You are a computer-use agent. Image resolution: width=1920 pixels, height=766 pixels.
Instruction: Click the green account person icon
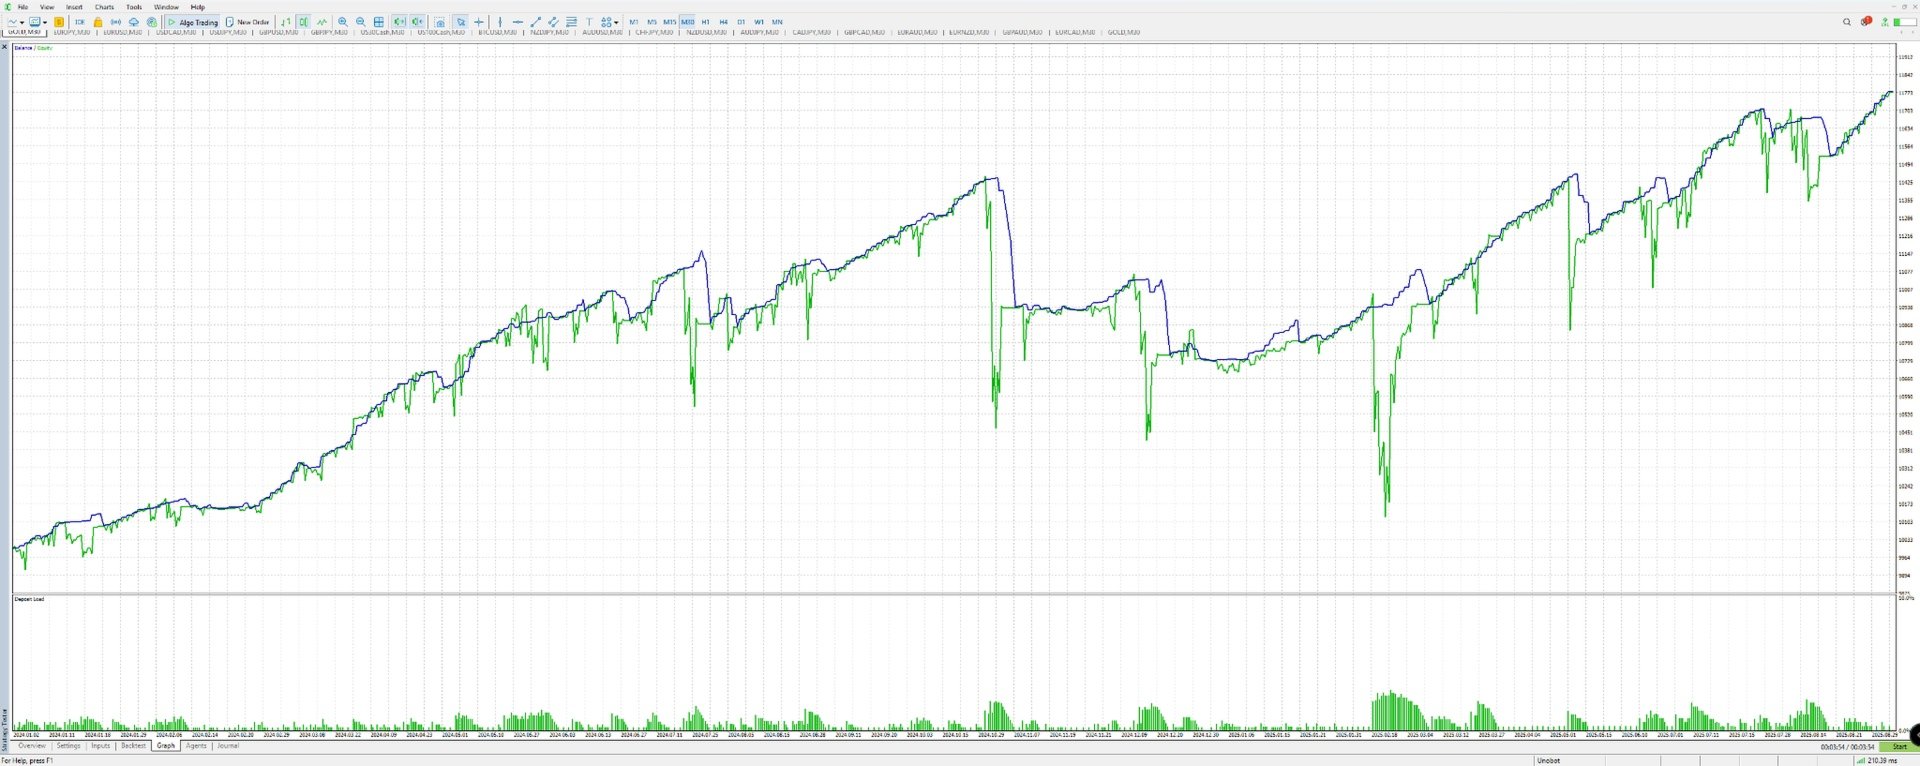[1885, 22]
